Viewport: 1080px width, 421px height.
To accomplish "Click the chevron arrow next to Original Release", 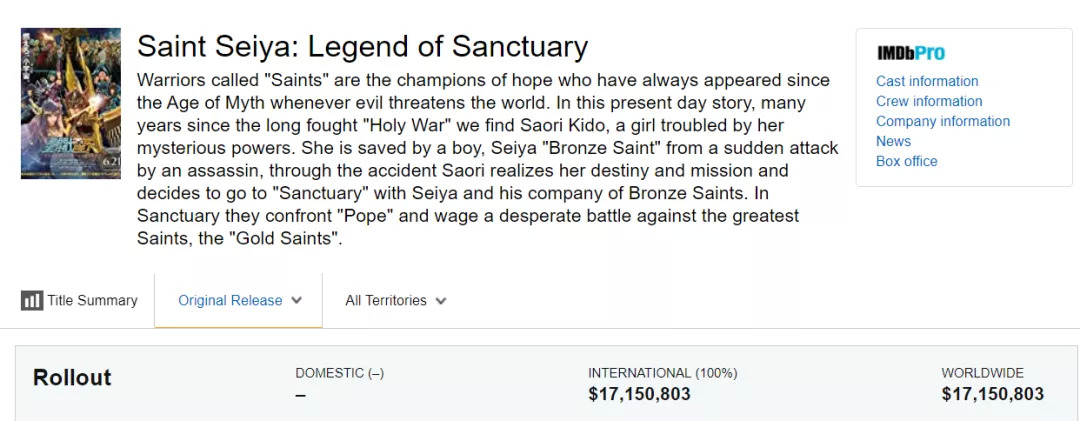I will (296, 300).
